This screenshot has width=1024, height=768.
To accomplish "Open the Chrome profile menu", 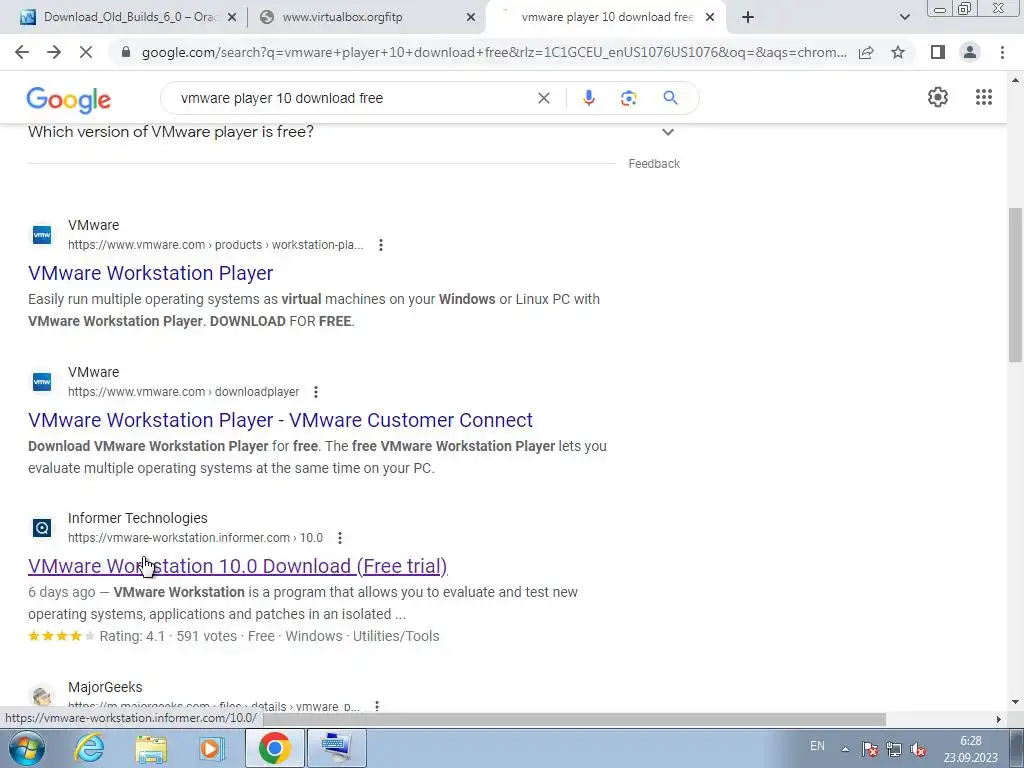I will (970, 52).
